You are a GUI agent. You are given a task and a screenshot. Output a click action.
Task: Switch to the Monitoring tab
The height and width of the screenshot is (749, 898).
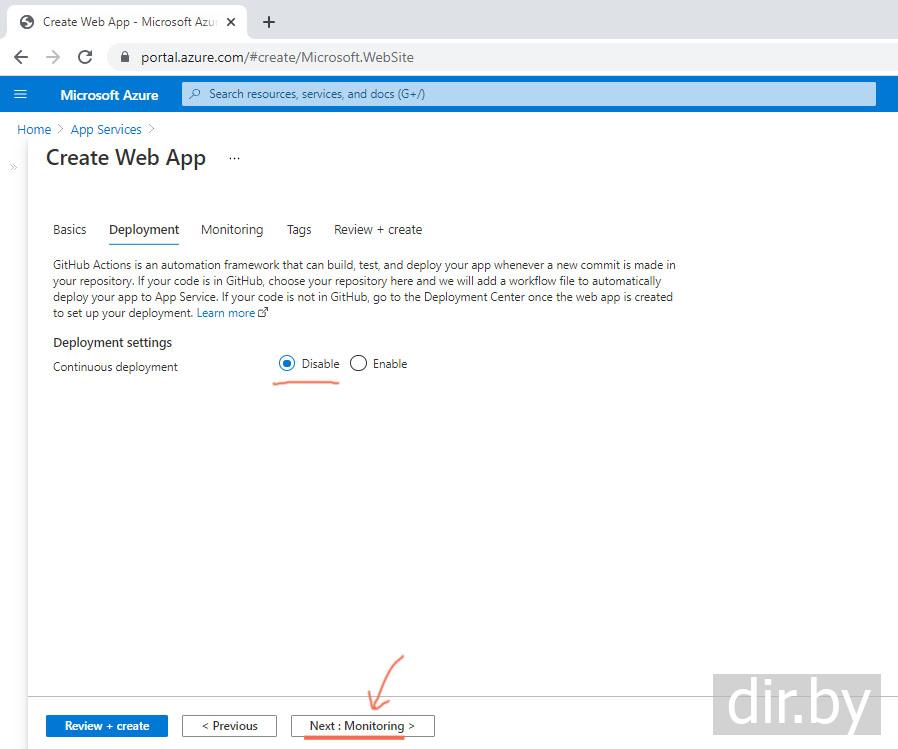(232, 230)
